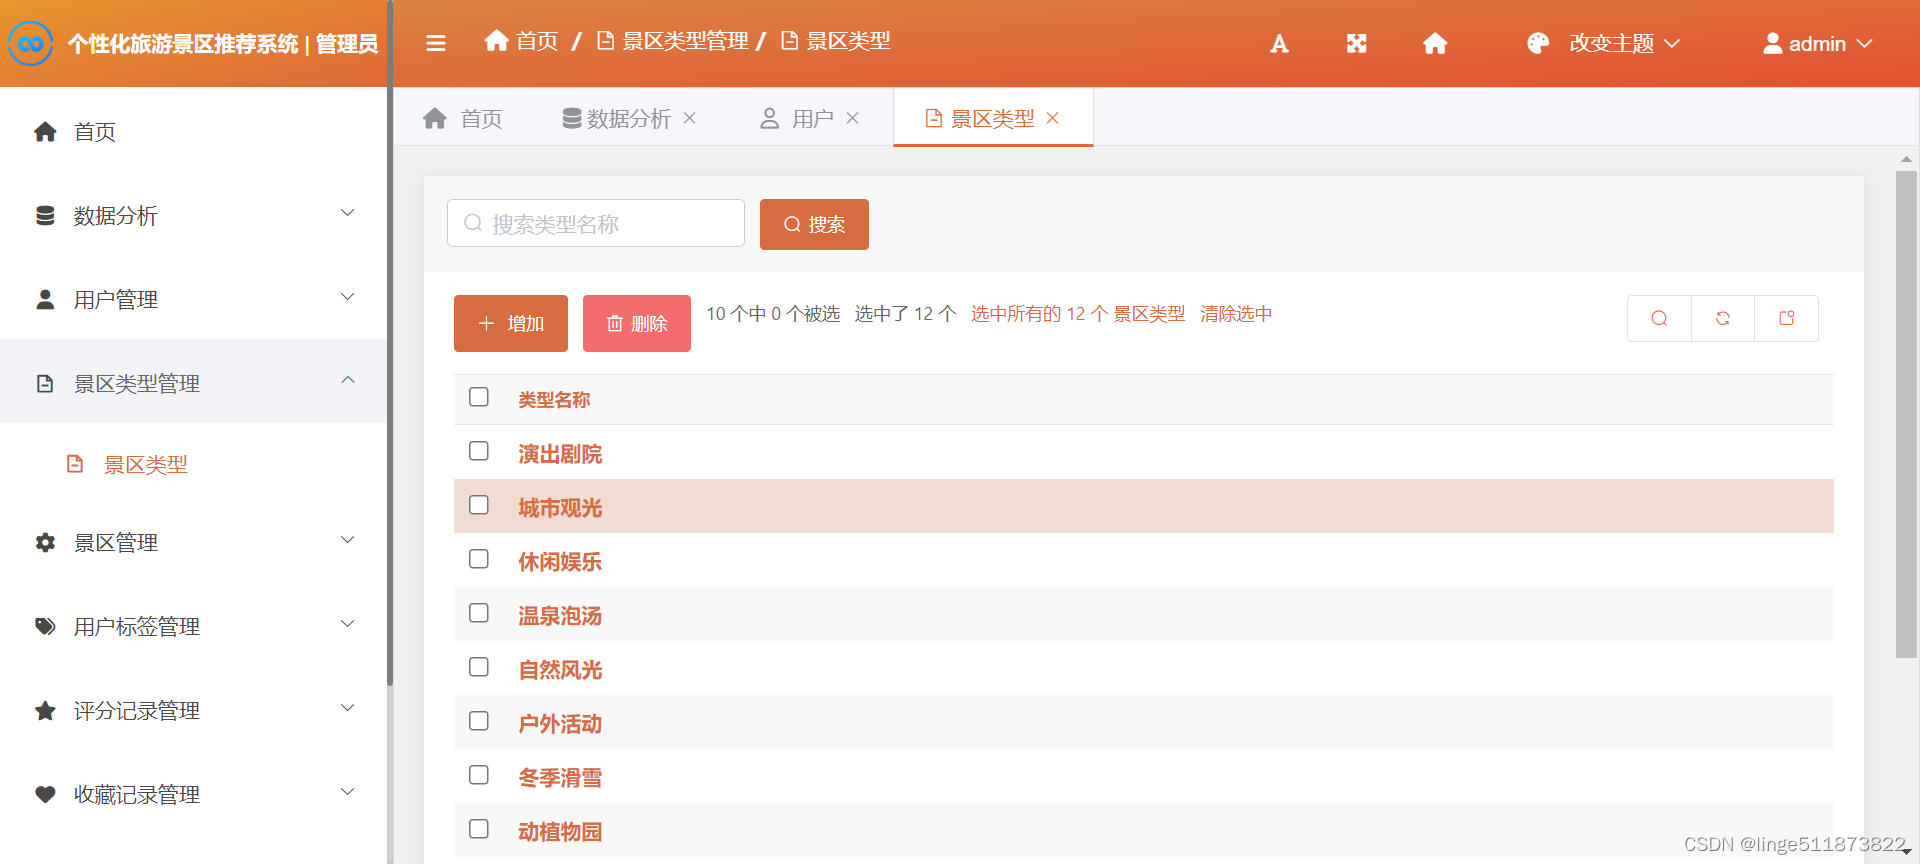Image resolution: width=1920 pixels, height=864 pixels.
Task: Click the 清除选中 link
Action: click(1236, 314)
